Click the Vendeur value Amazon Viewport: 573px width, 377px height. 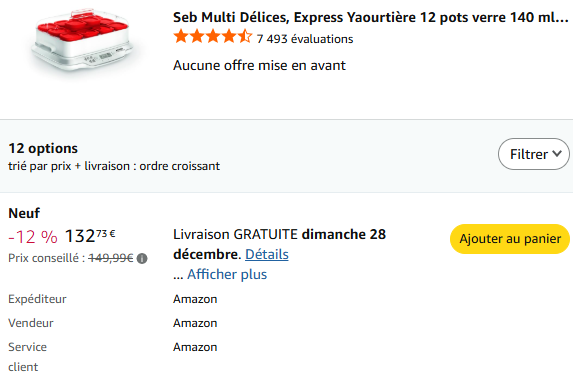tap(195, 323)
